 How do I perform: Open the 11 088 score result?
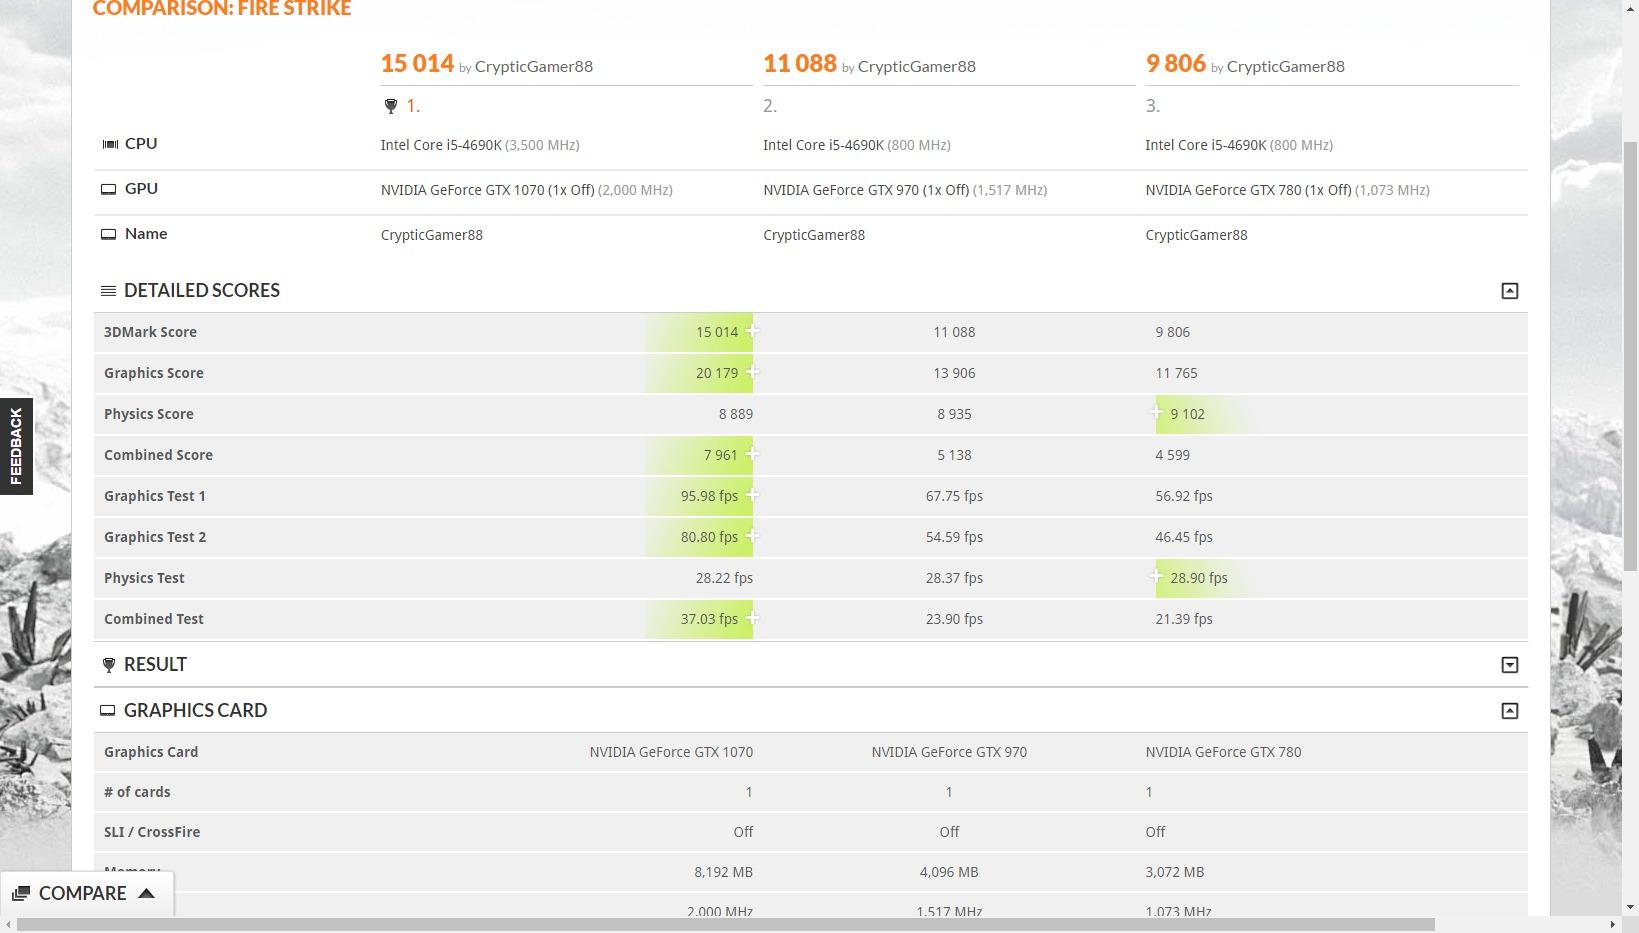click(799, 64)
